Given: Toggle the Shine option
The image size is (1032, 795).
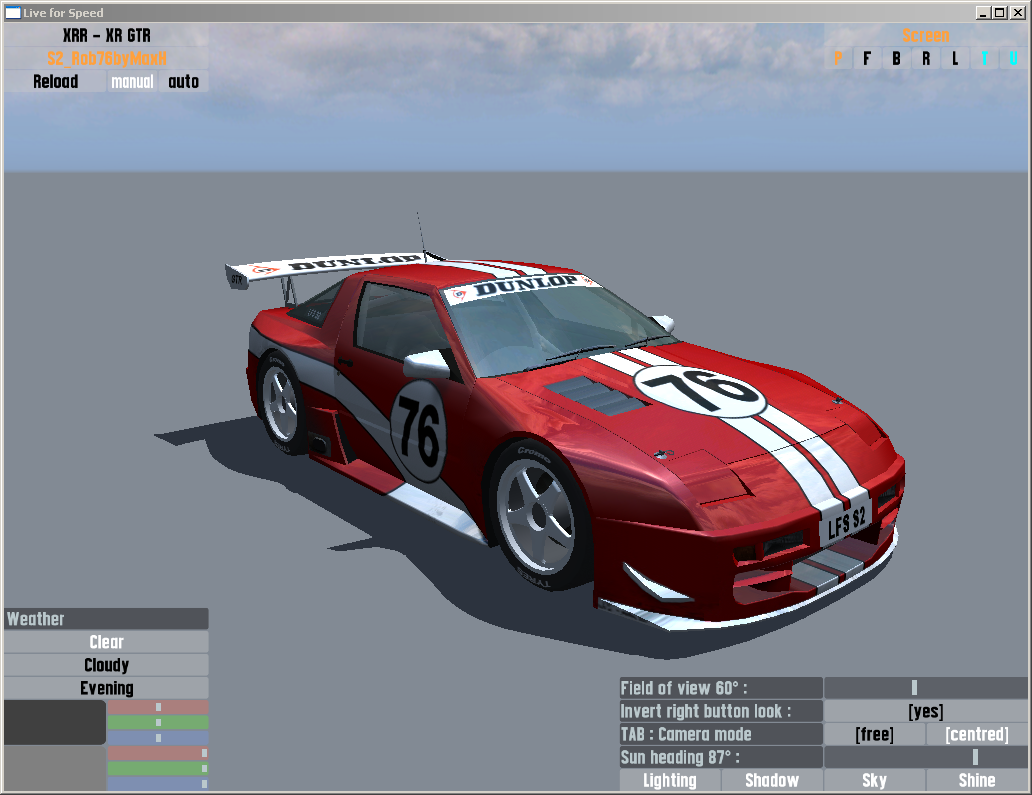Looking at the screenshot, I should 977,780.
